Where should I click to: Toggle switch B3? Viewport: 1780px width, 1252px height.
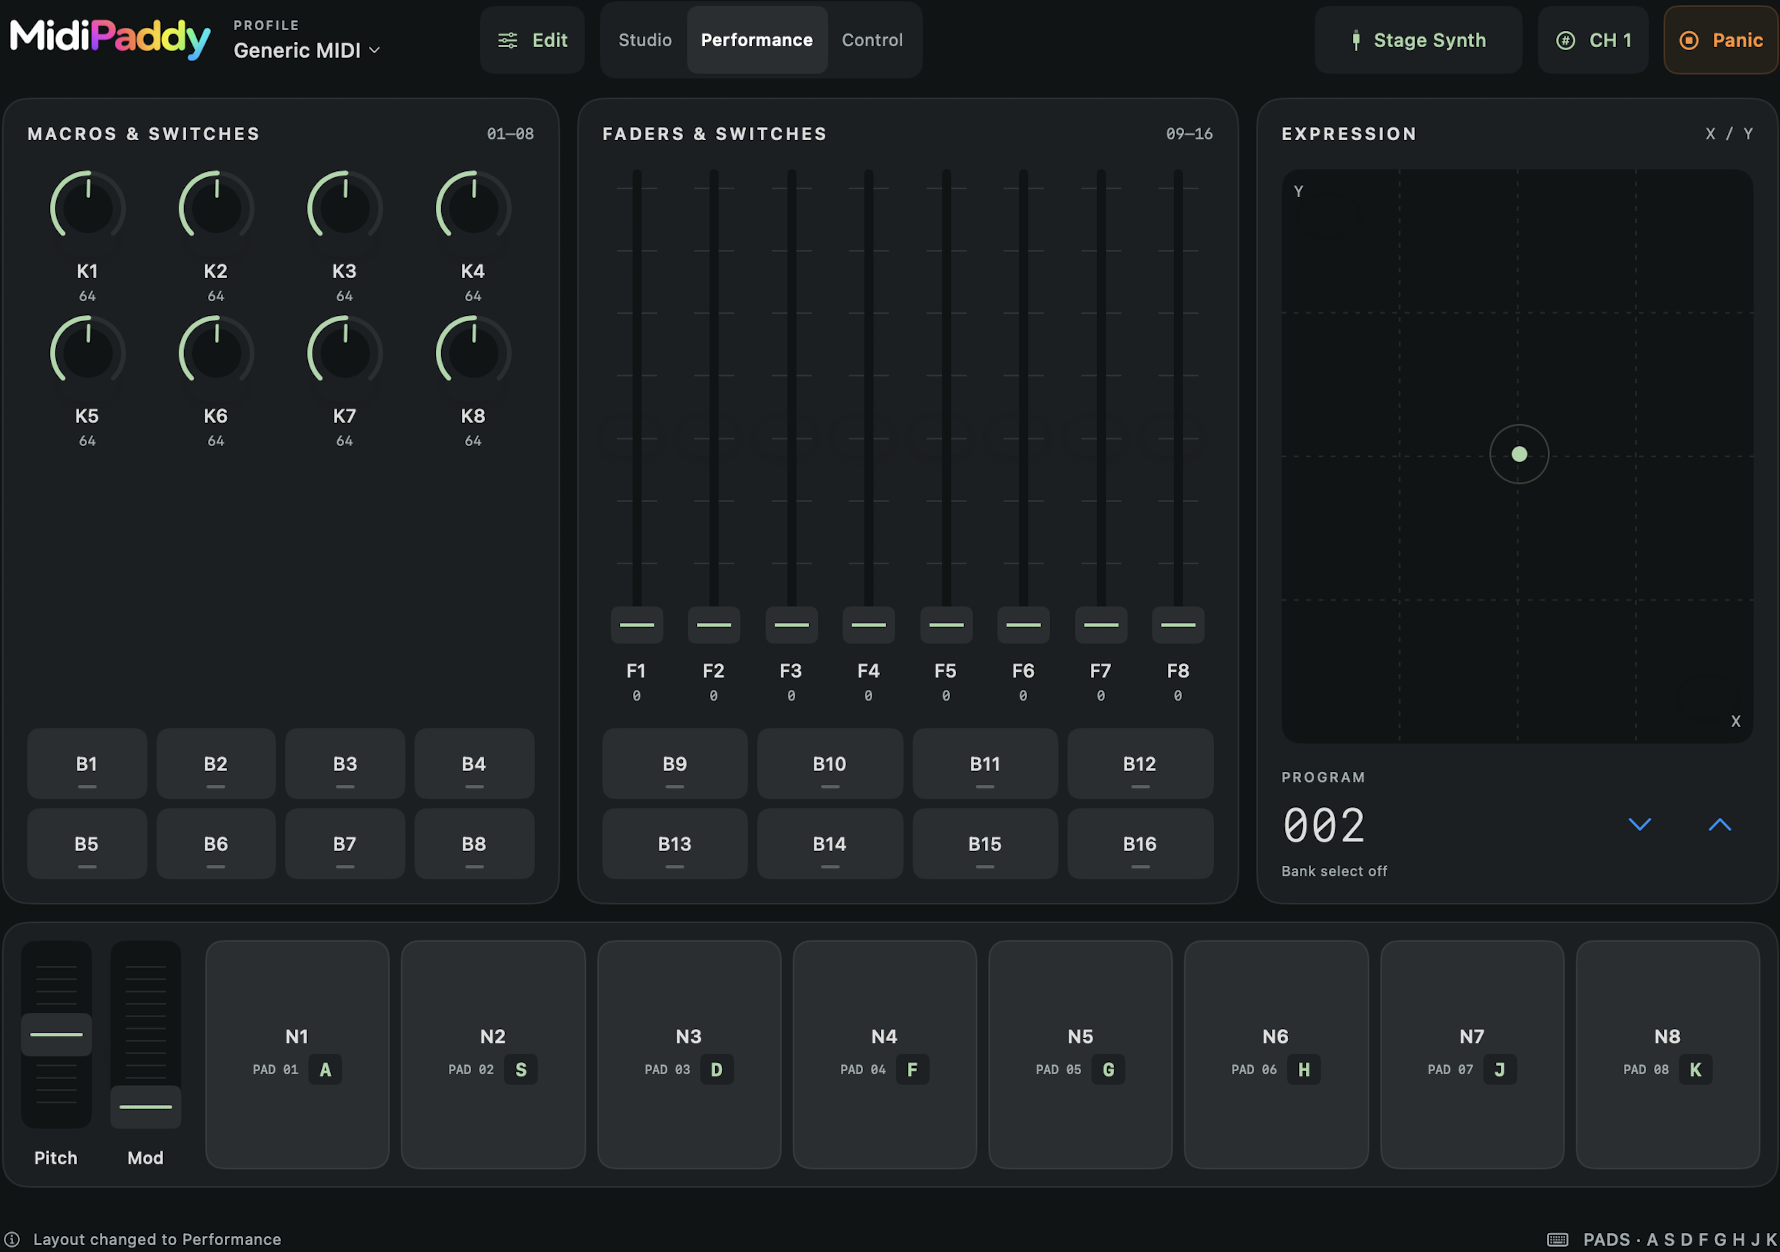[345, 764]
